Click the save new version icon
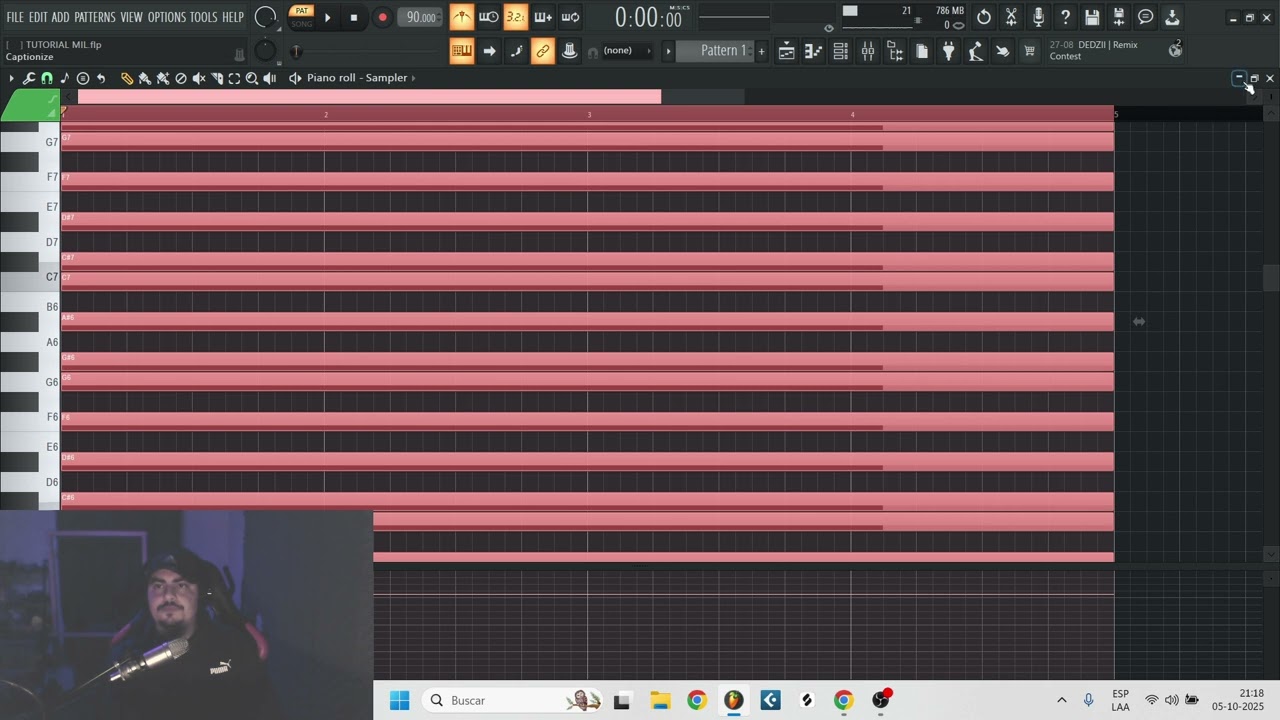The width and height of the screenshot is (1280, 720). [x=1119, y=17]
